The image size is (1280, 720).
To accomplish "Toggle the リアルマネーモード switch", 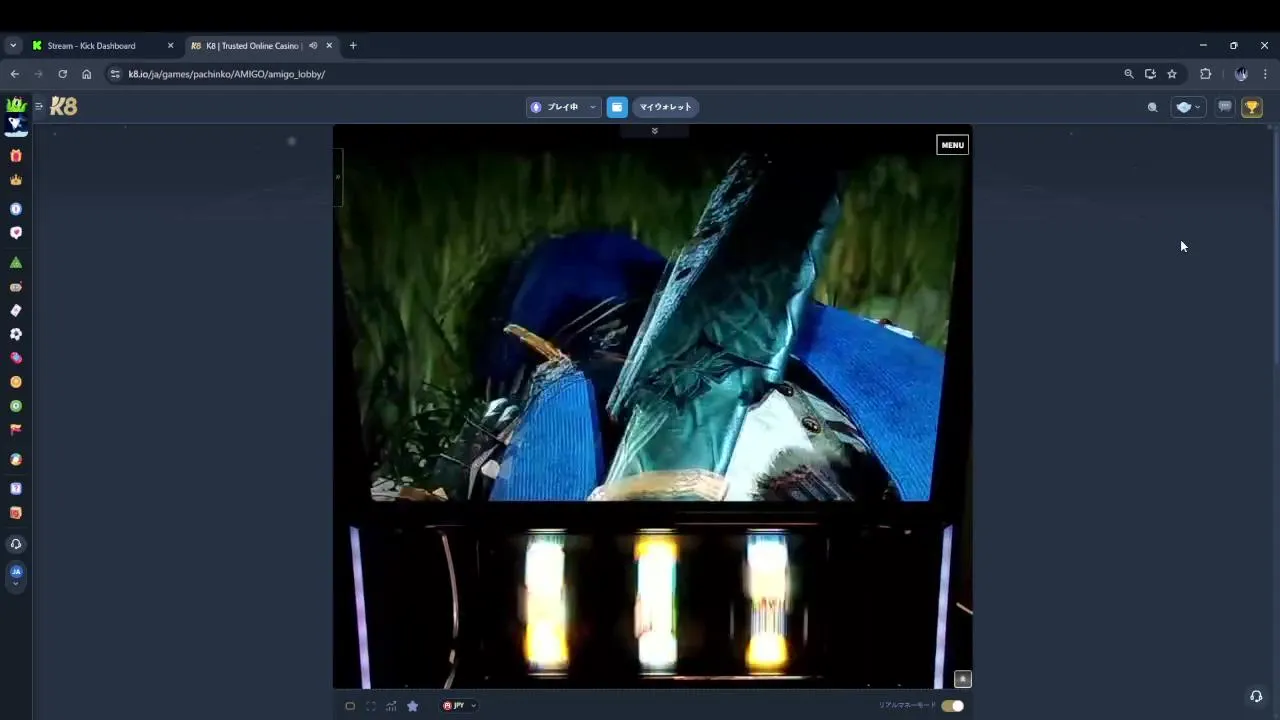I will tap(952, 706).
